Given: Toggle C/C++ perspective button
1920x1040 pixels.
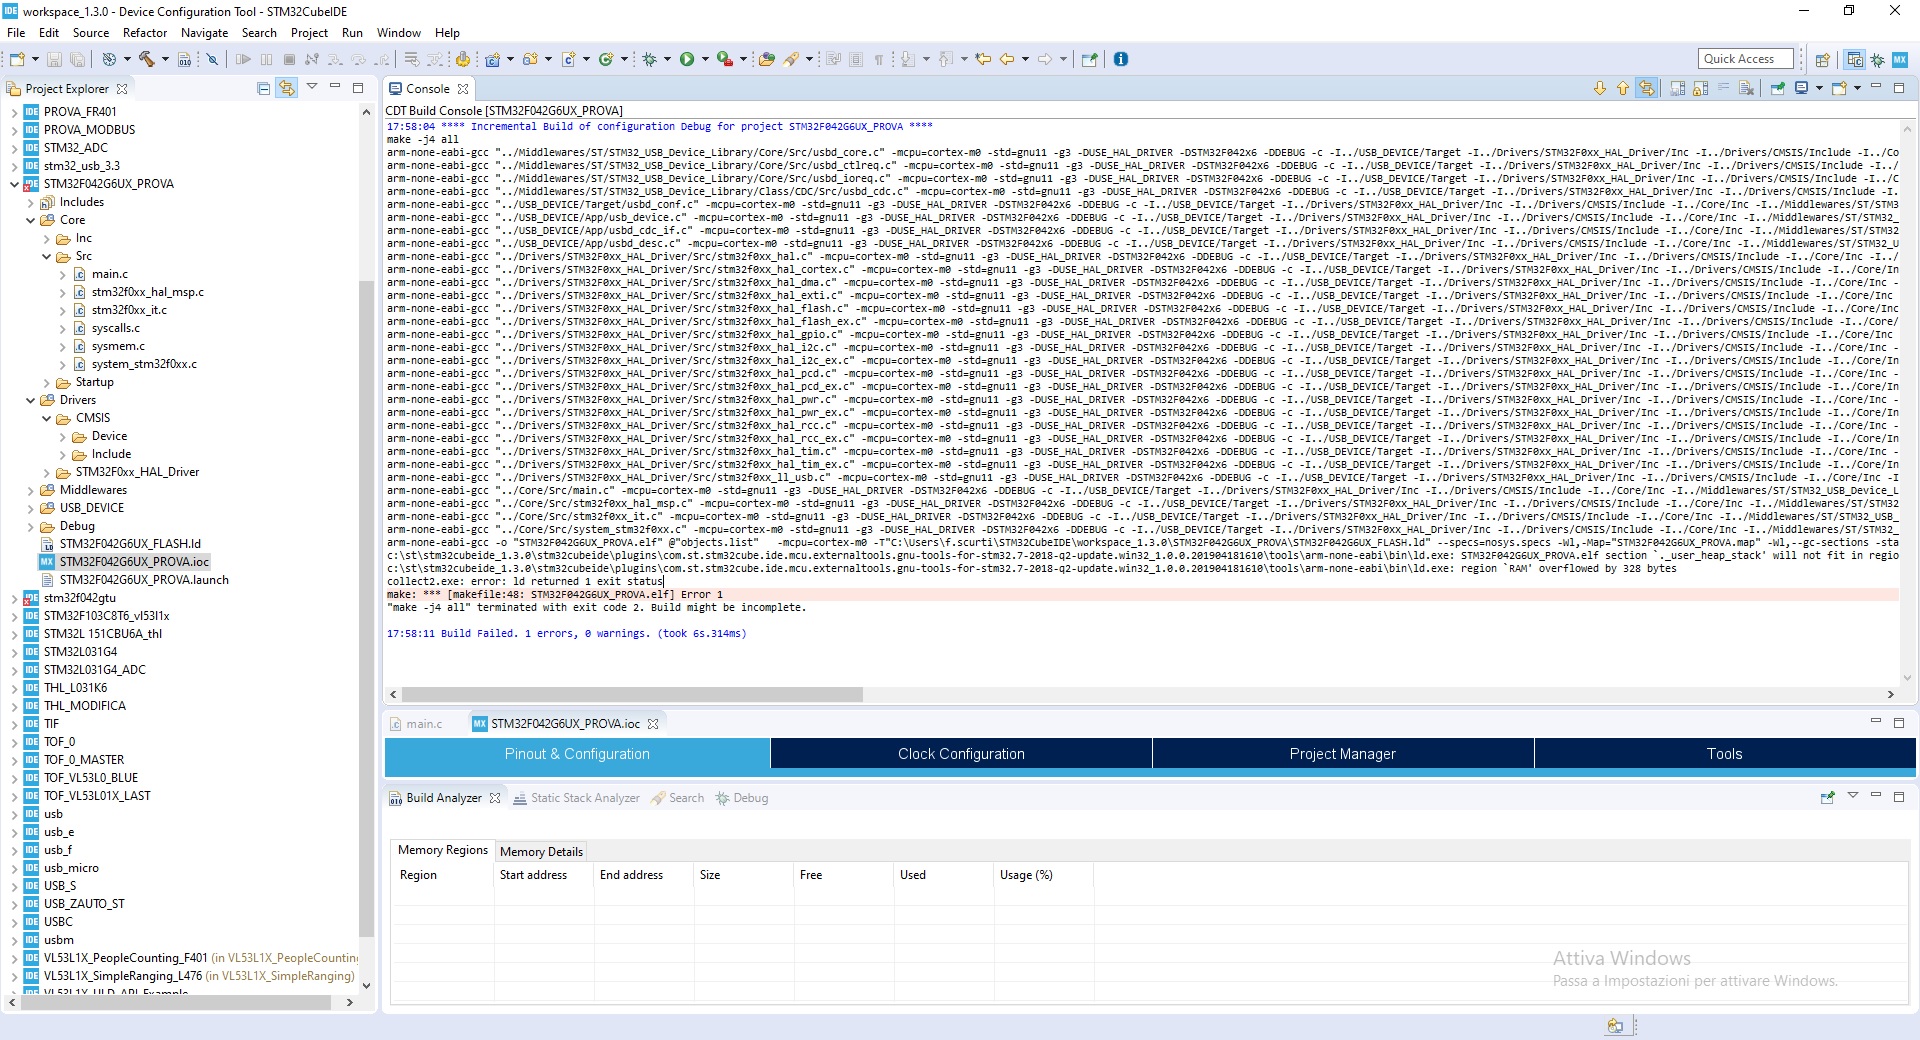Looking at the screenshot, I should (1855, 60).
